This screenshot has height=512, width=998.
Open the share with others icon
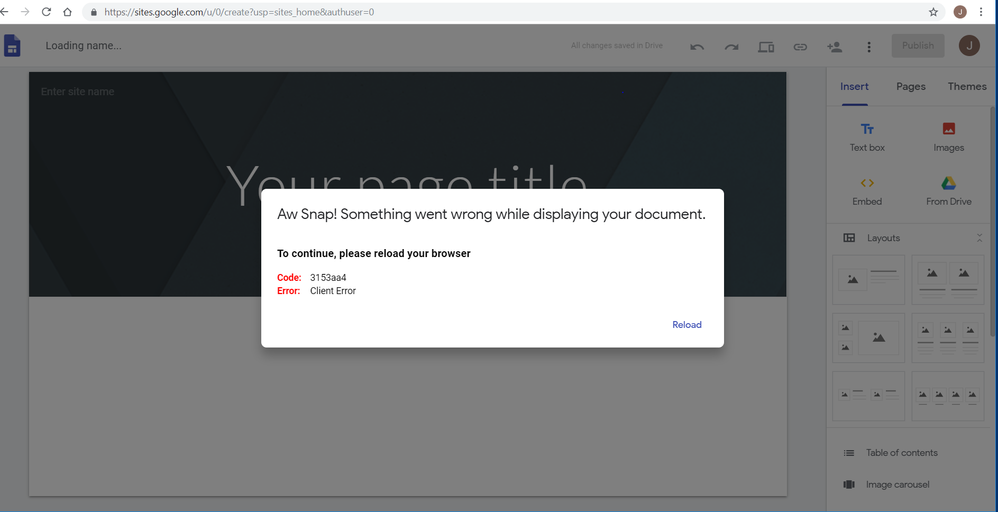point(834,47)
